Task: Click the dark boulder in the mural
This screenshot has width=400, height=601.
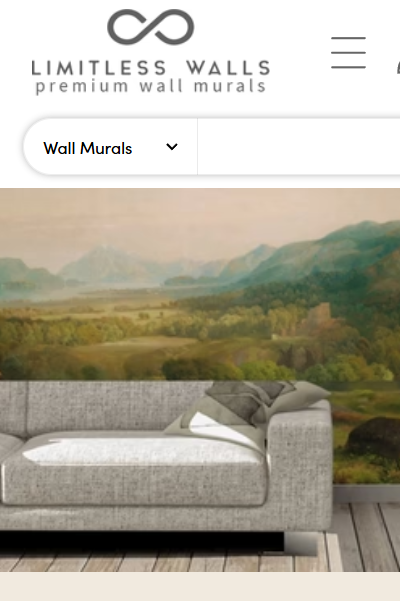Action: click(374, 437)
